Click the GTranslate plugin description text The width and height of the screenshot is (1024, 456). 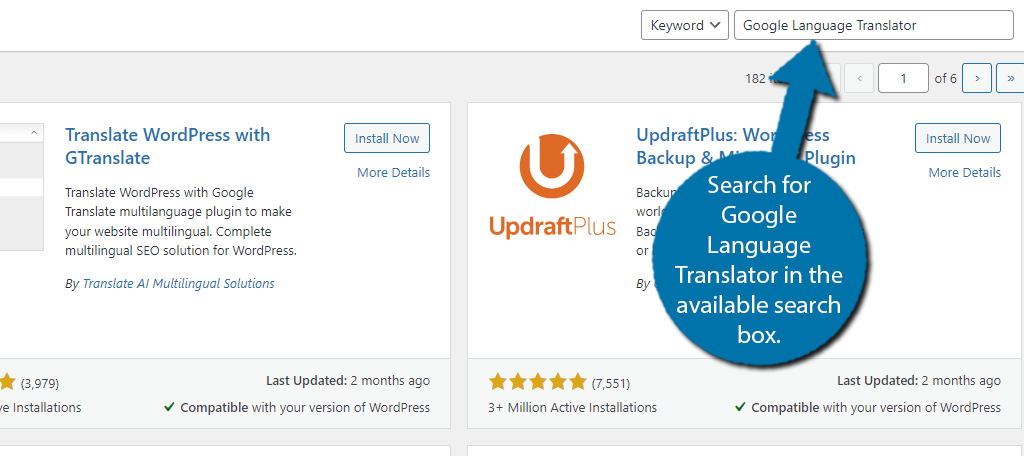(181, 221)
